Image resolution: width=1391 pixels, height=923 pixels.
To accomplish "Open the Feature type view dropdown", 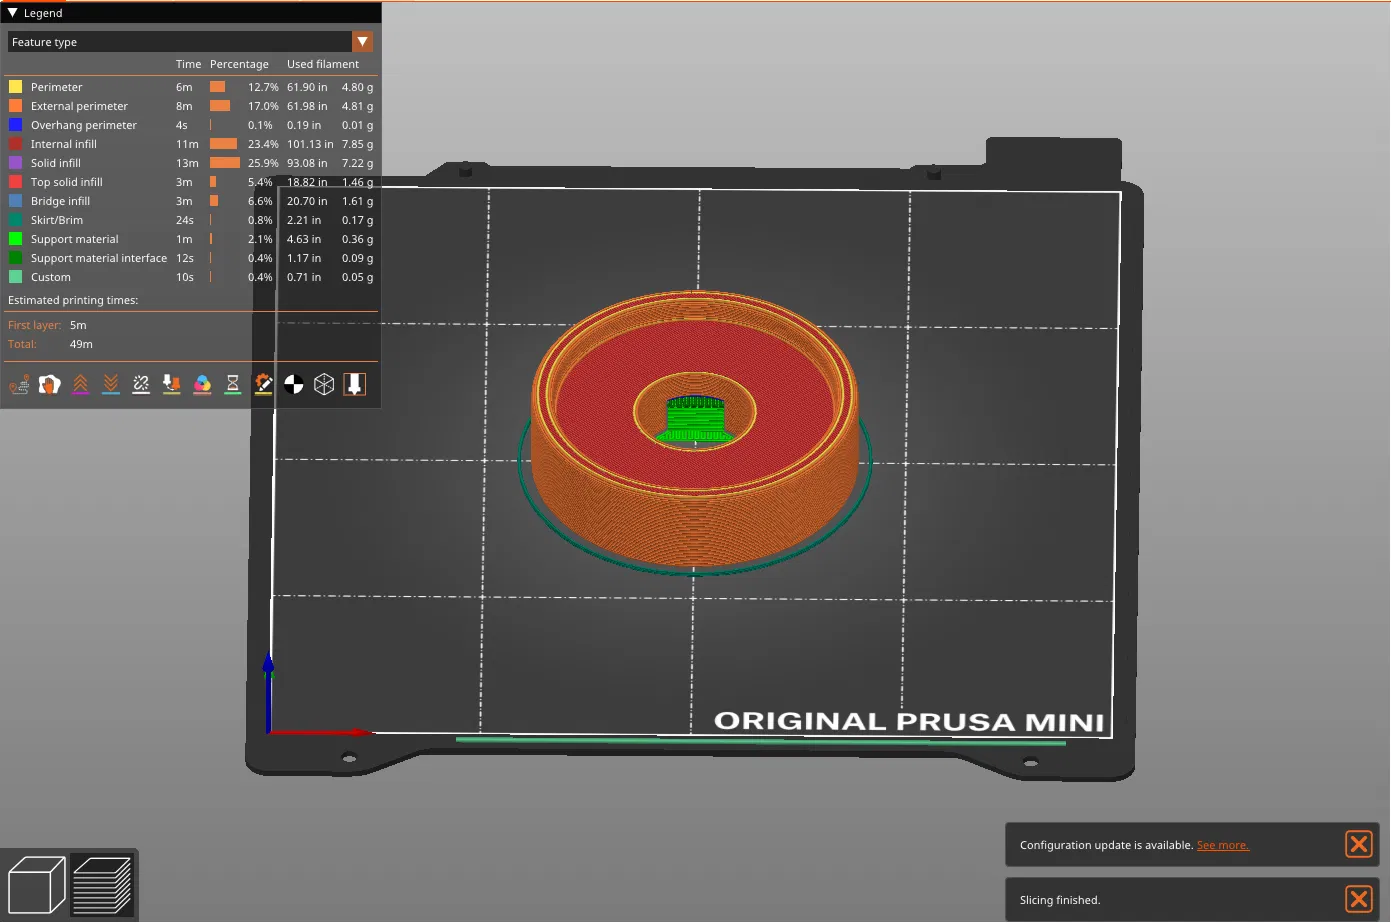I will tap(191, 42).
